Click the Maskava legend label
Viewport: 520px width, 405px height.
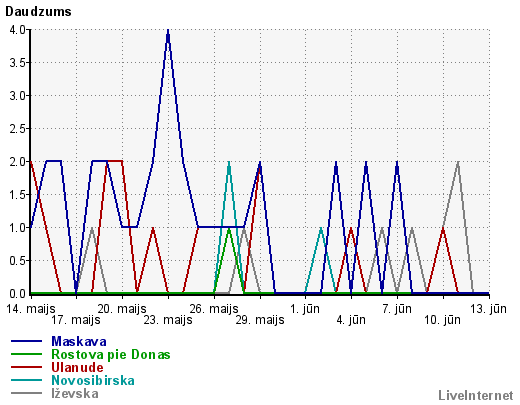79,341
